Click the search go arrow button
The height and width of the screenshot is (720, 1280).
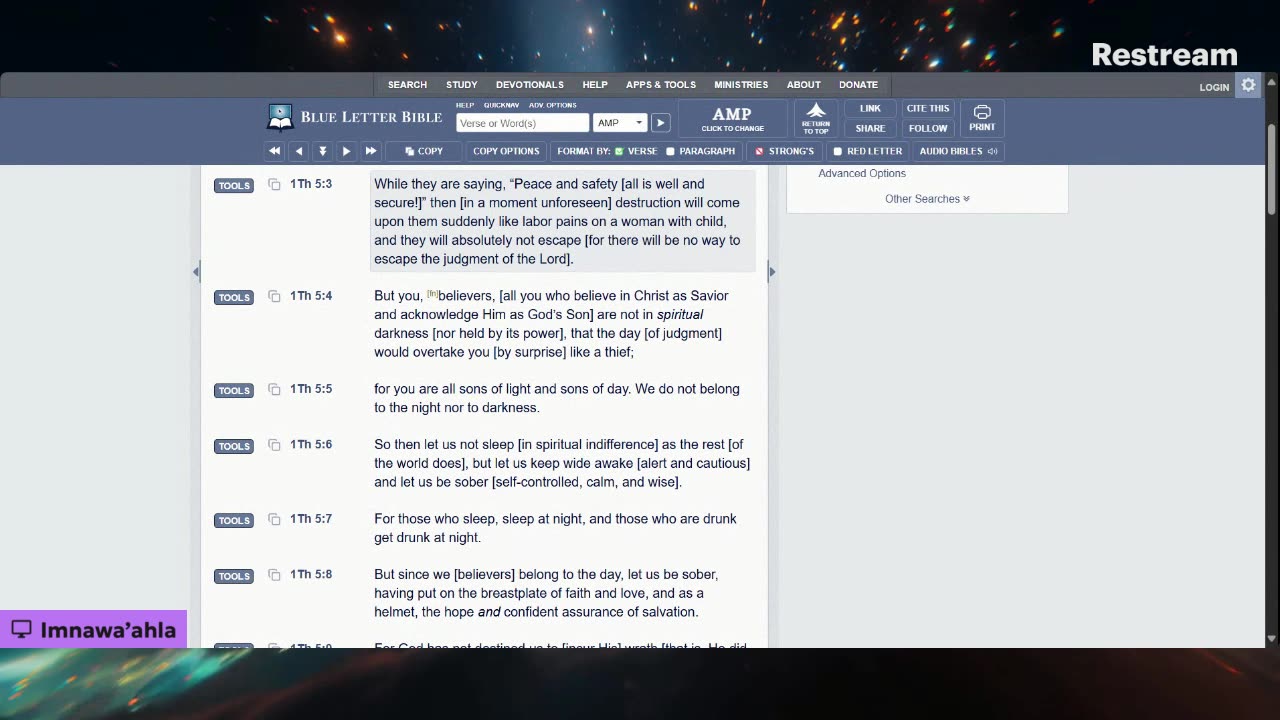click(x=660, y=123)
